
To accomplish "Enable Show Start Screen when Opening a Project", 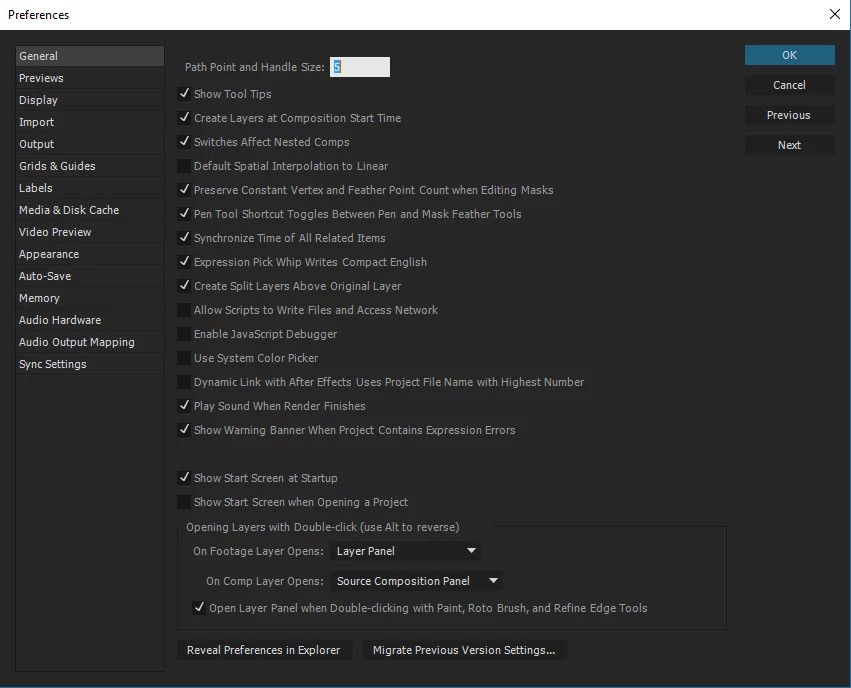I will click(x=184, y=502).
